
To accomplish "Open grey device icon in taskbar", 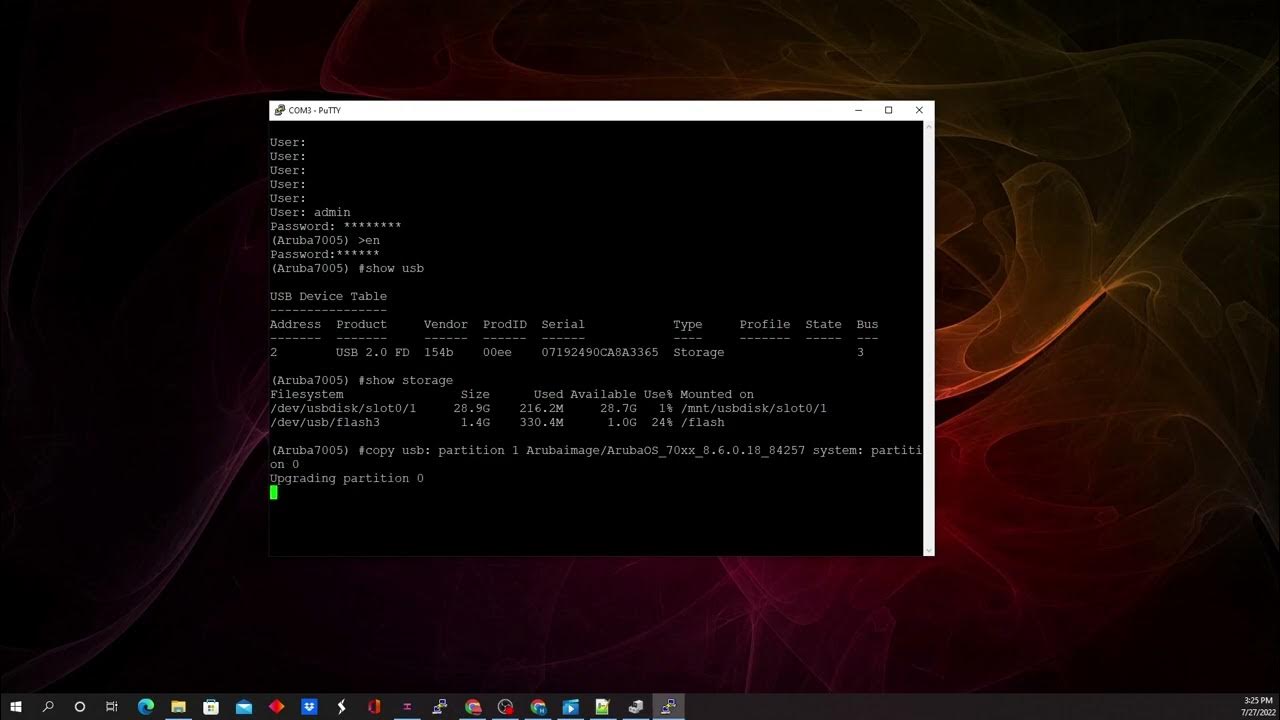I will (636, 707).
